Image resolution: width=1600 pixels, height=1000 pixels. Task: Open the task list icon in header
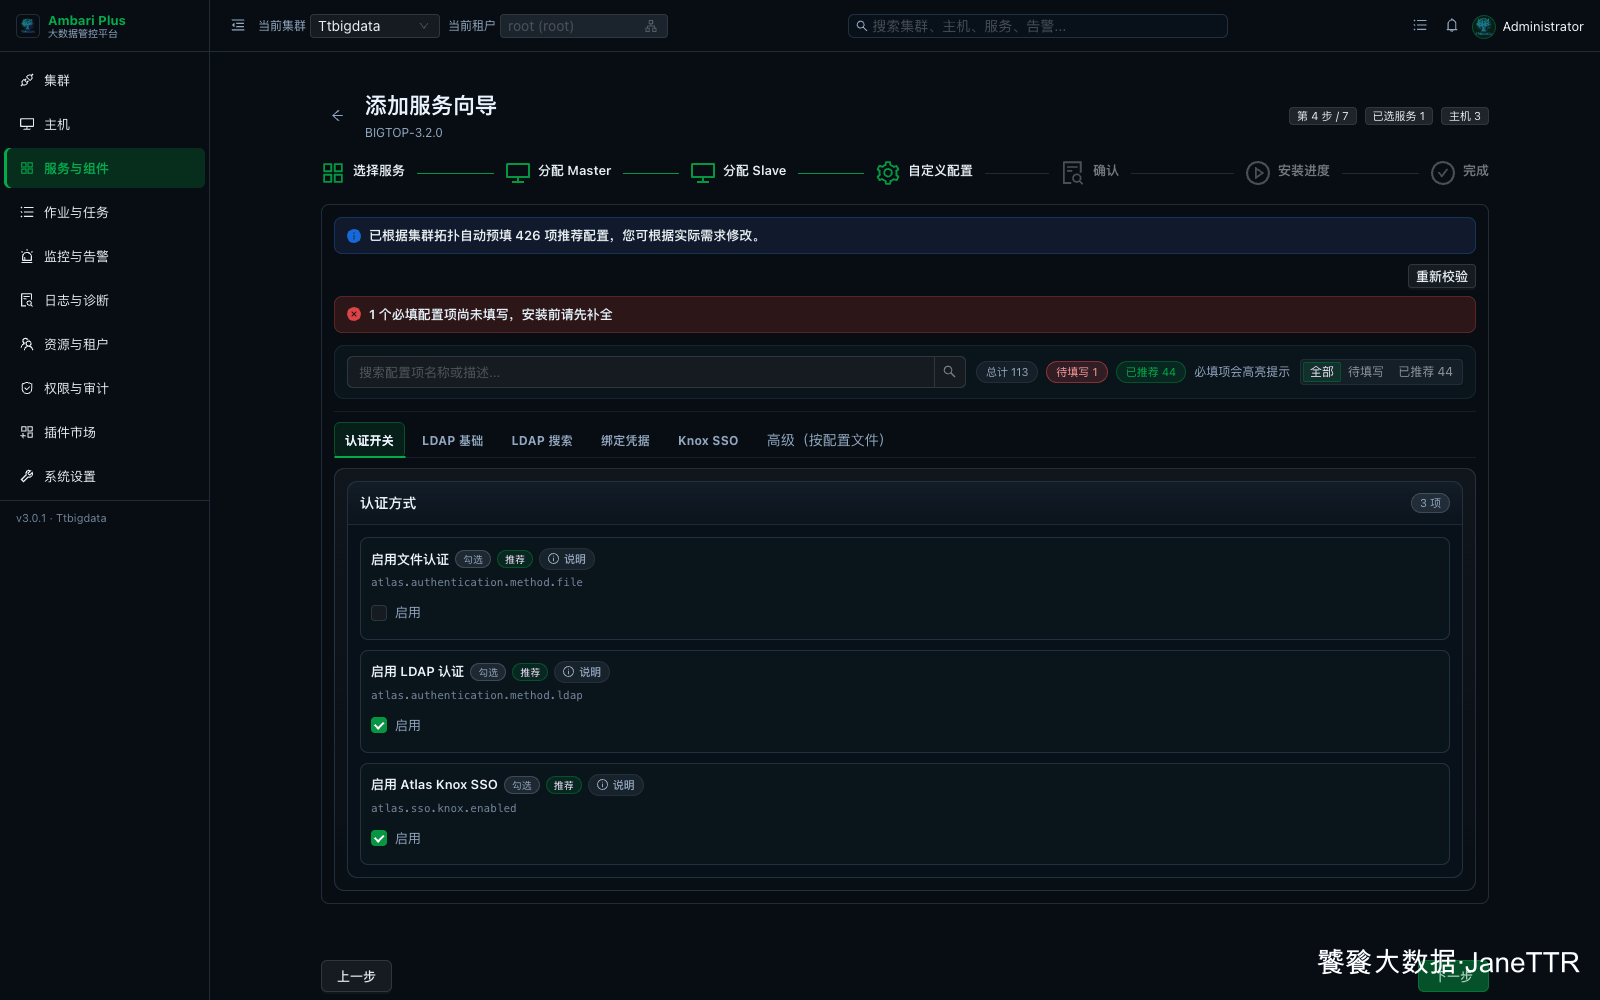1420,26
